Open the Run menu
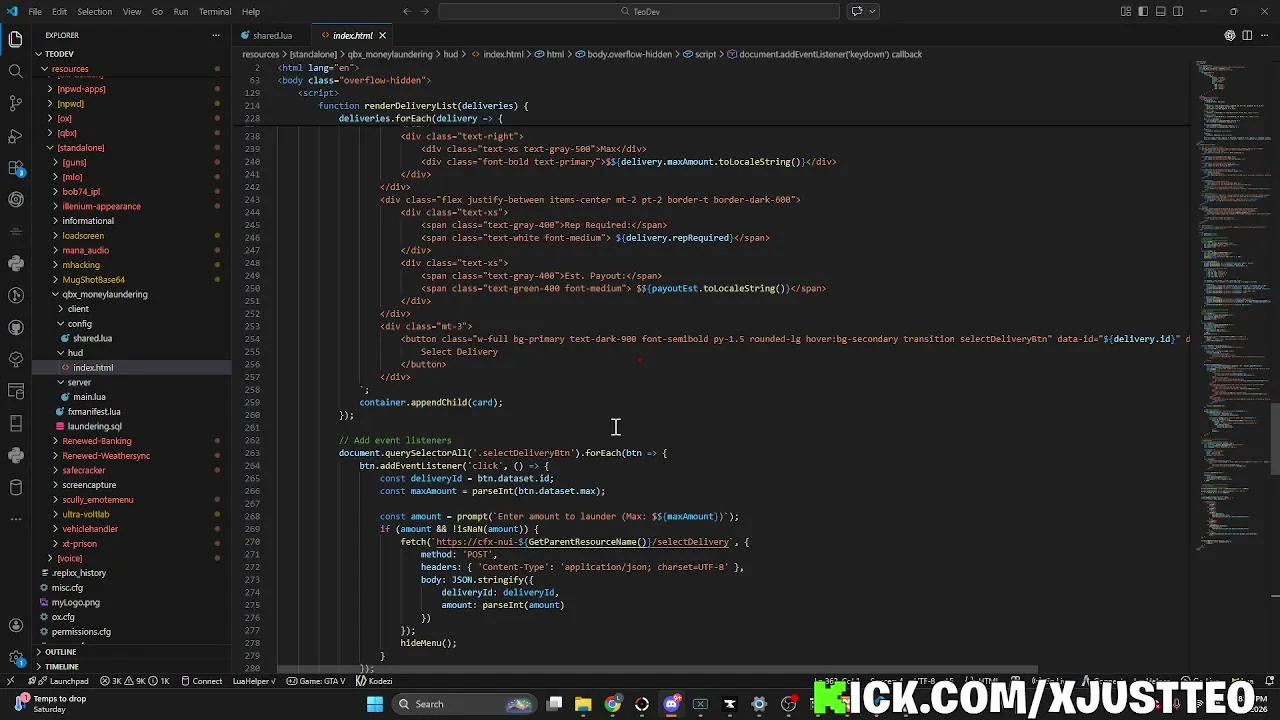This screenshot has height=720, width=1280. click(x=181, y=12)
